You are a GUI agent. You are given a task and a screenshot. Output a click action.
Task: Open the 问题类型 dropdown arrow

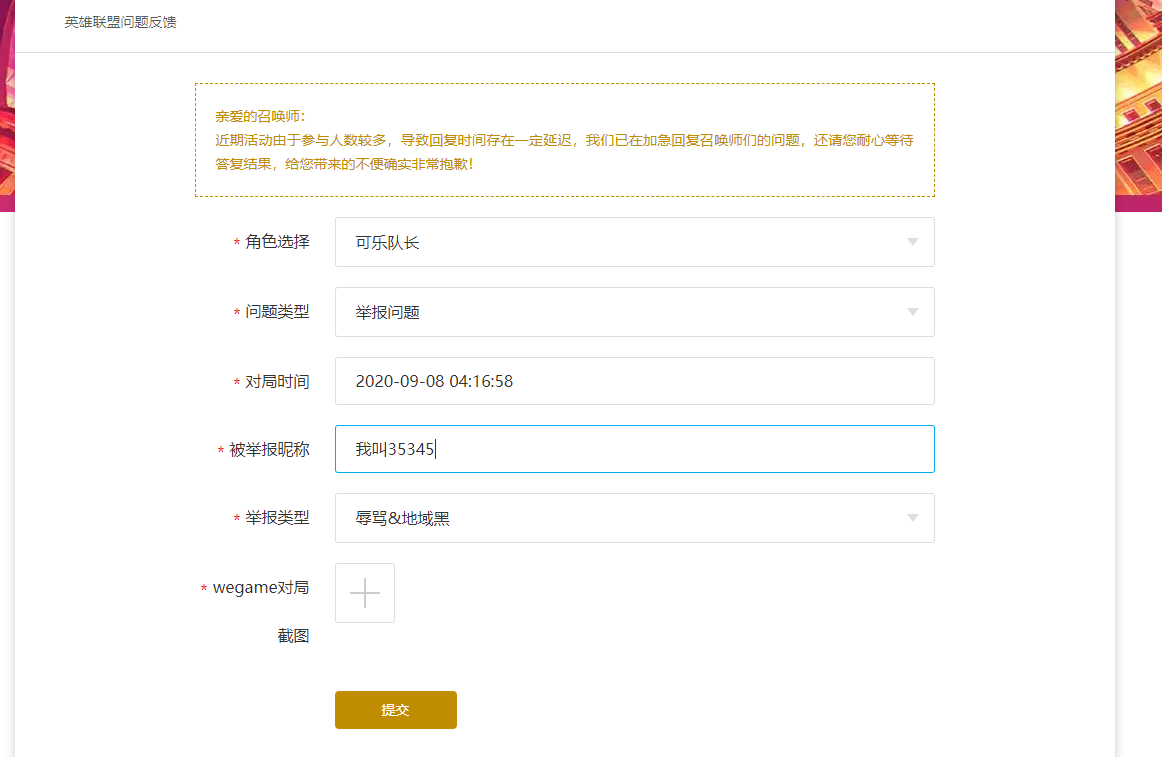tap(911, 312)
